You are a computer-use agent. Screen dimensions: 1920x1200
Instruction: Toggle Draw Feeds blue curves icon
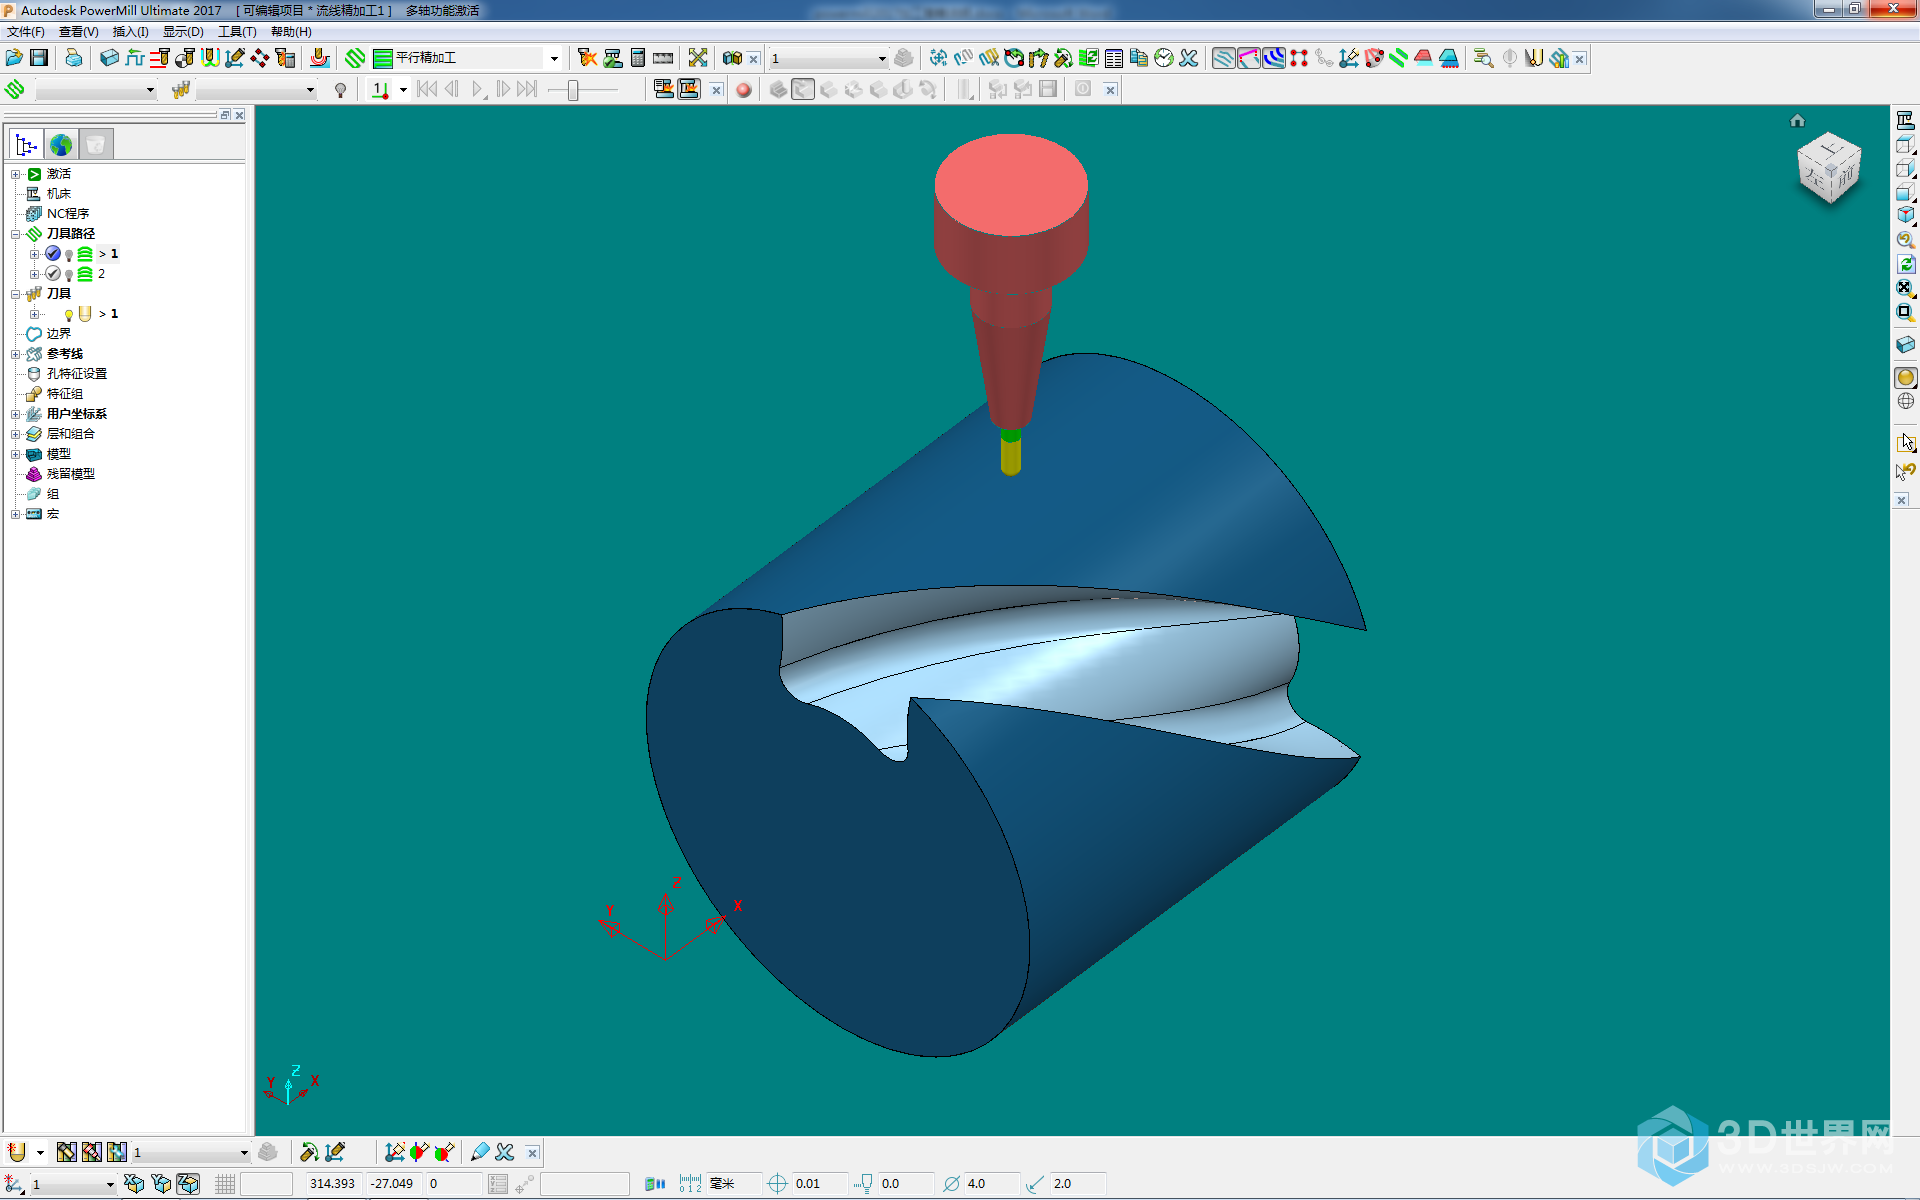(x=1274, y=58)
